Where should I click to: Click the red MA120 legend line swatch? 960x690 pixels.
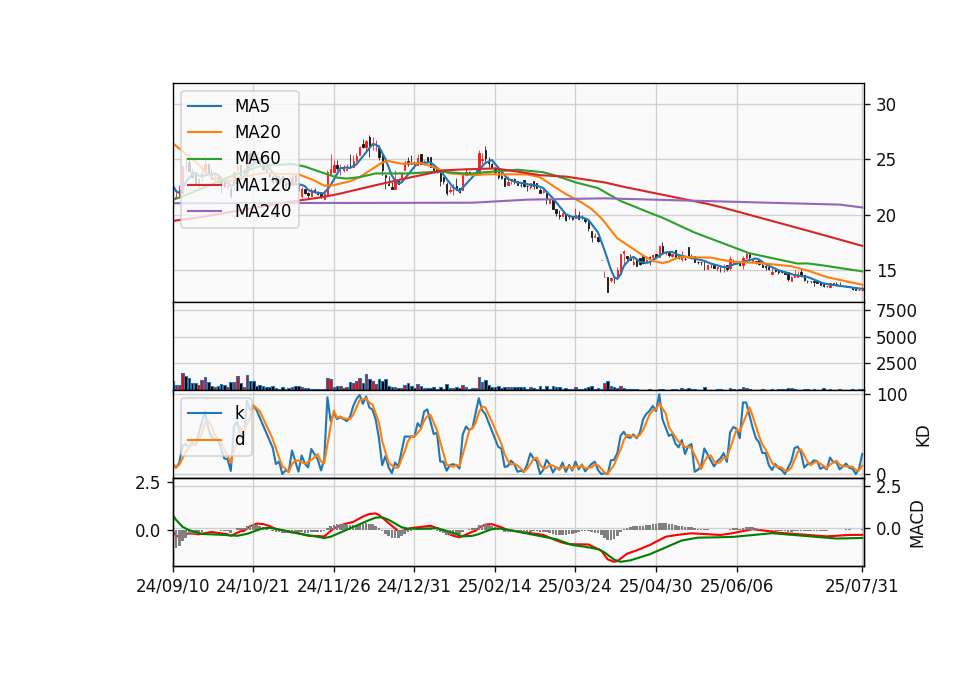tap(204, 185)
